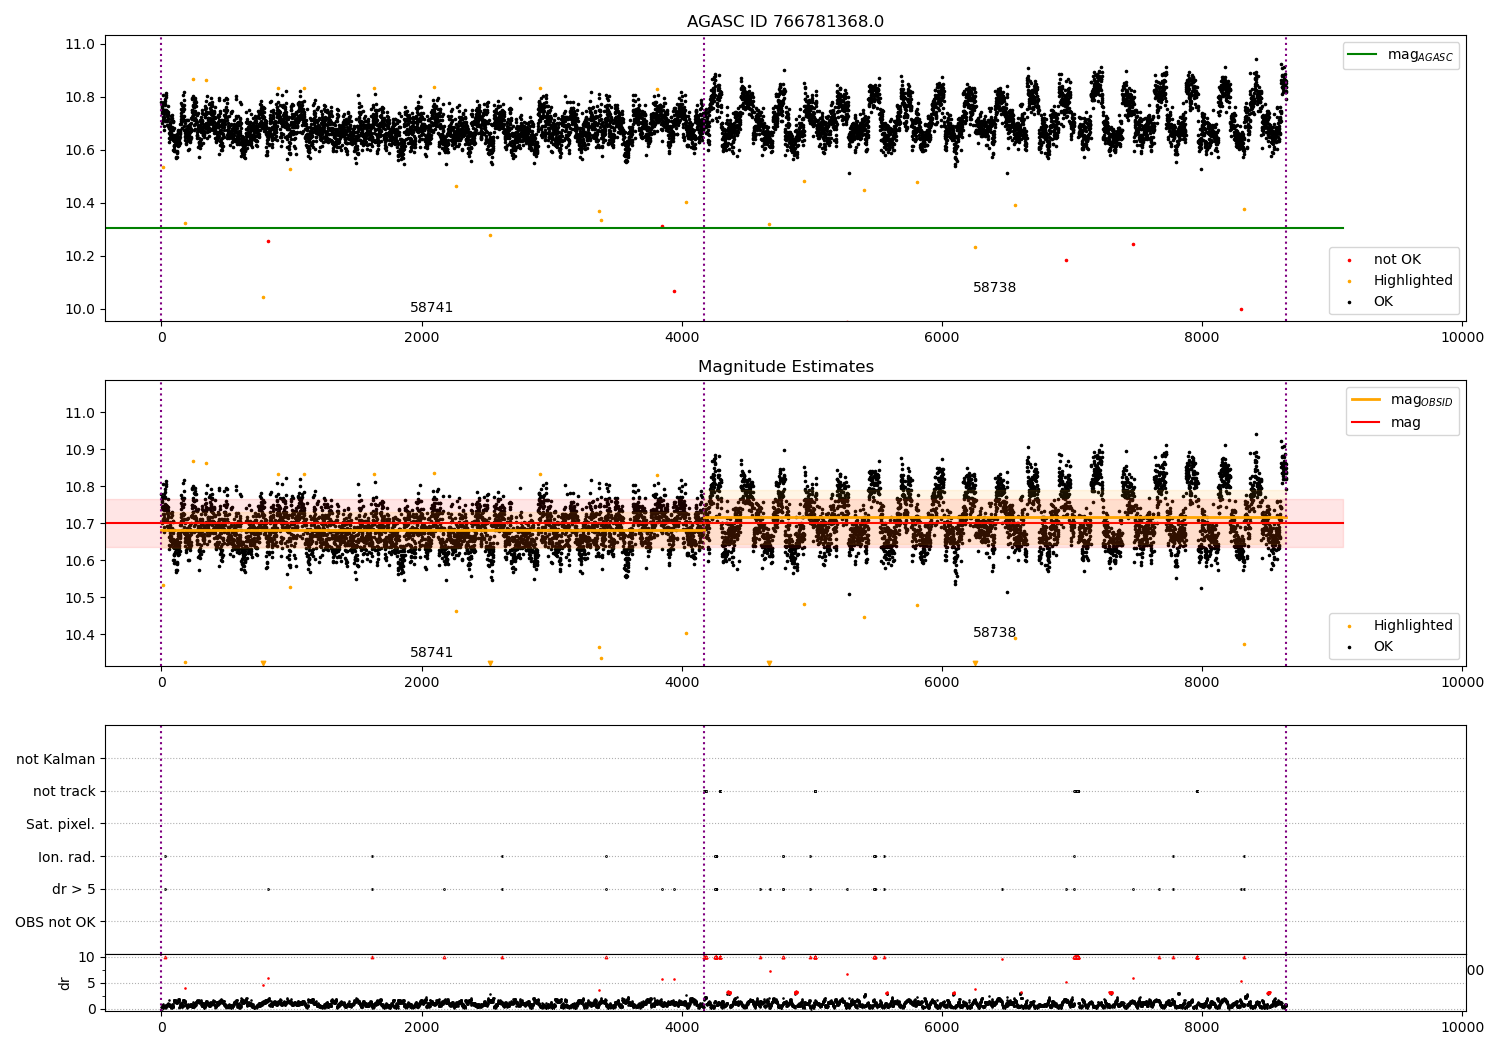The width and height of the screenshot is (1500, 1050).
Task: Click the 2000 x-tick under the AGASC plot
Action: (x=422, y=338)
